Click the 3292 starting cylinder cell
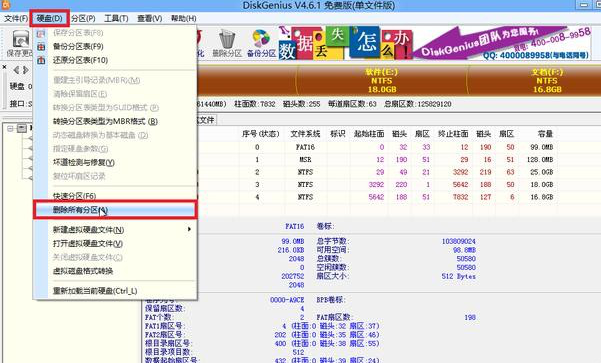Image resolution: width=601 pixels, height=363 pixels. 376,184
